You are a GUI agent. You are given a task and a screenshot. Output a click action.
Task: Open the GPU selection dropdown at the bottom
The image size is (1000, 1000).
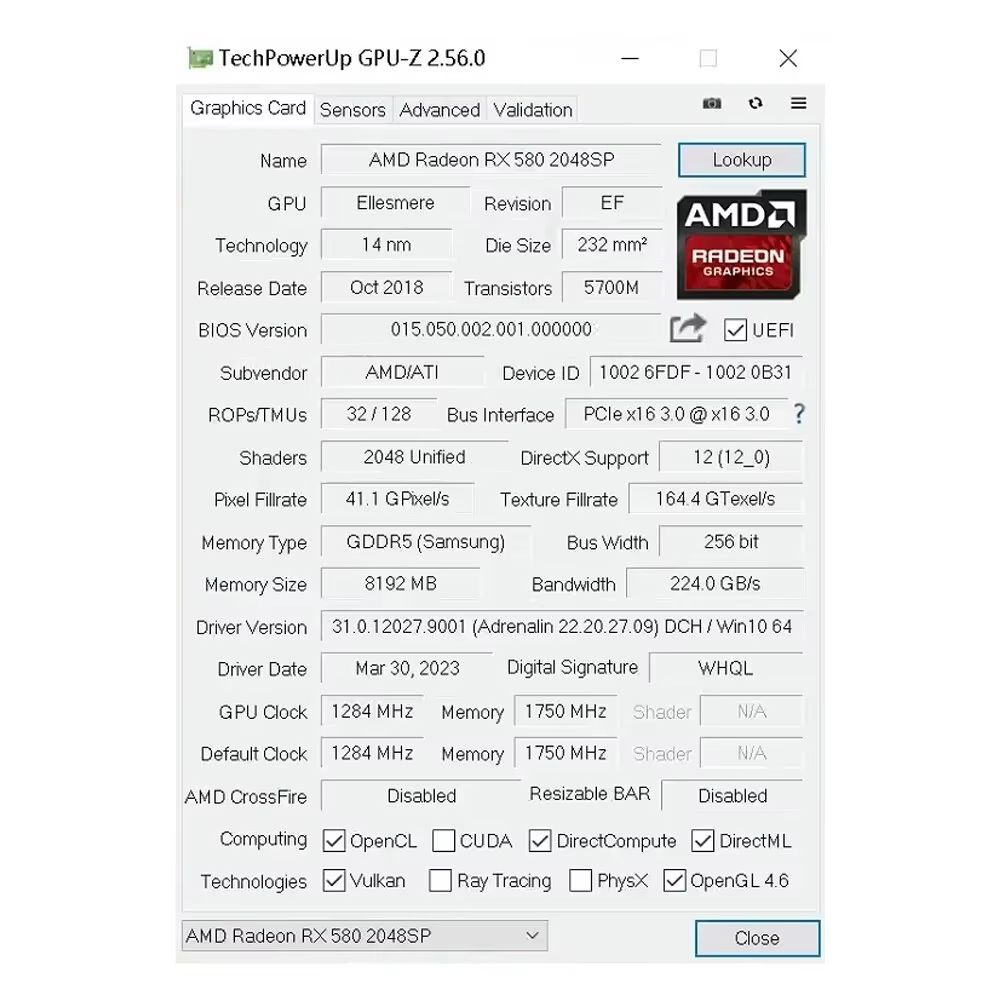533,936
